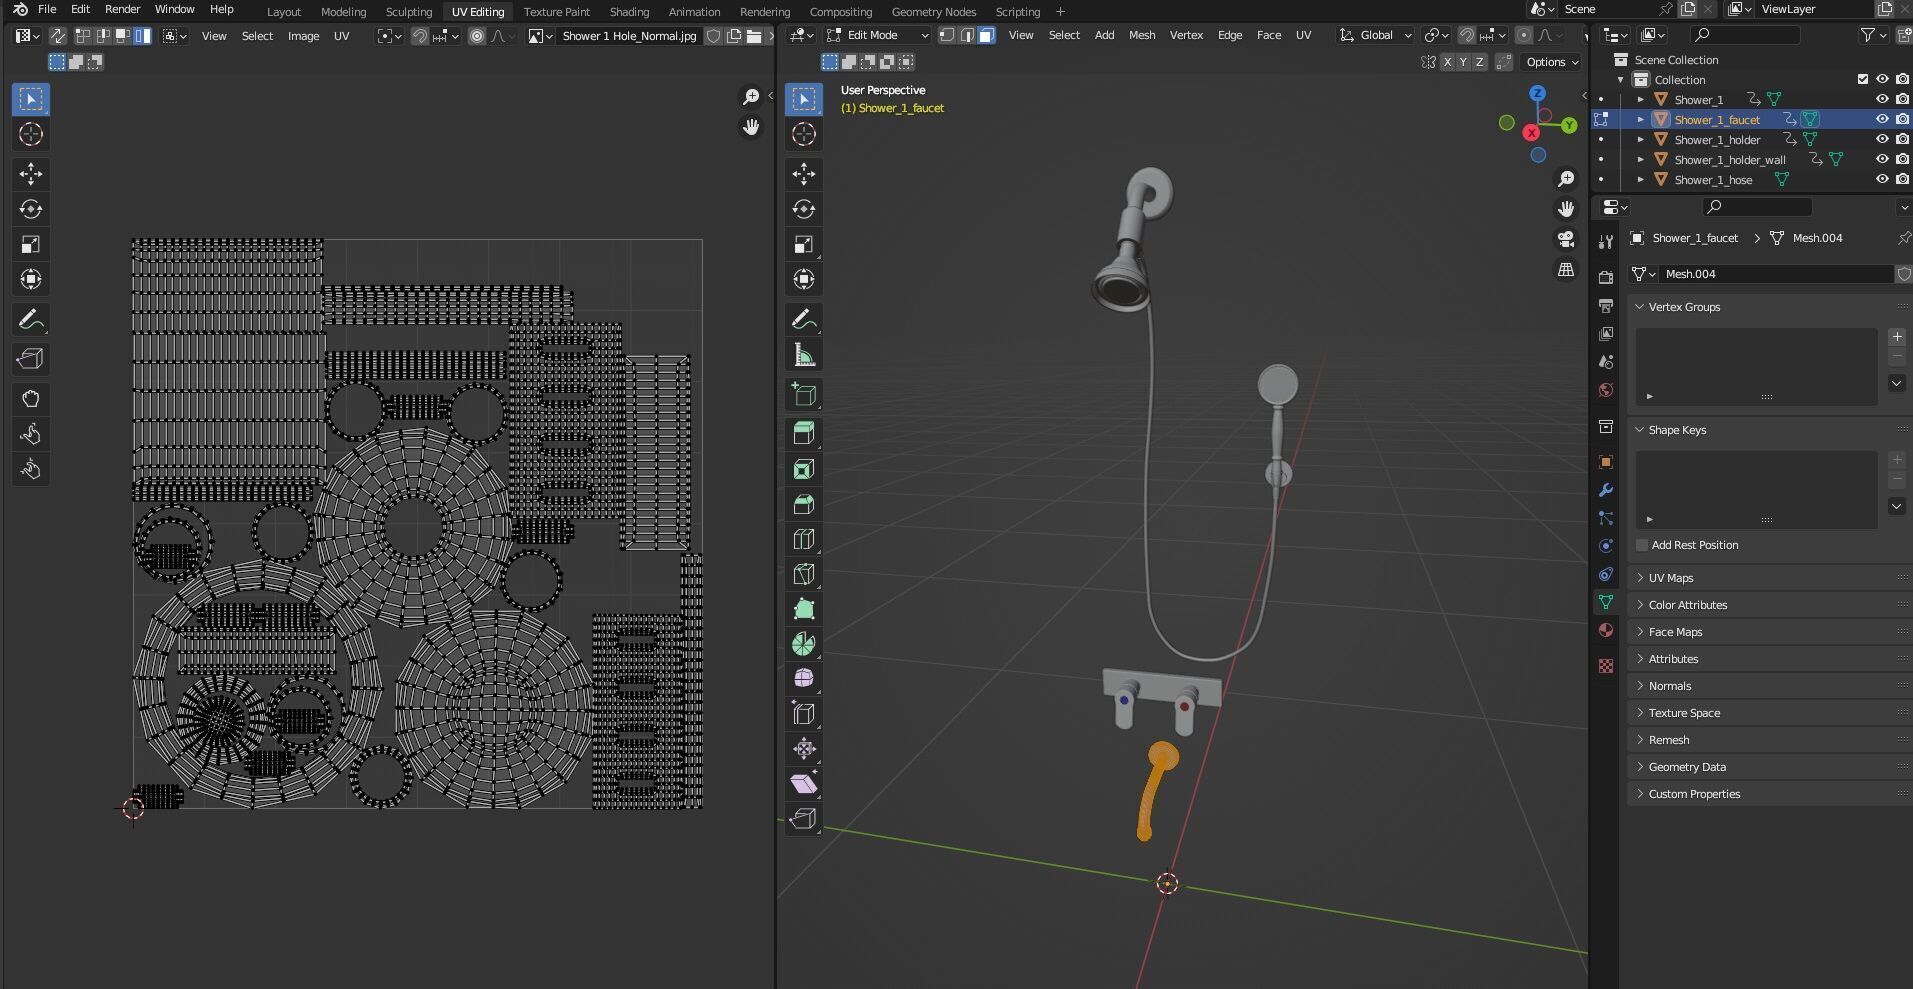Select the Rip Region tool

[804, 819]
